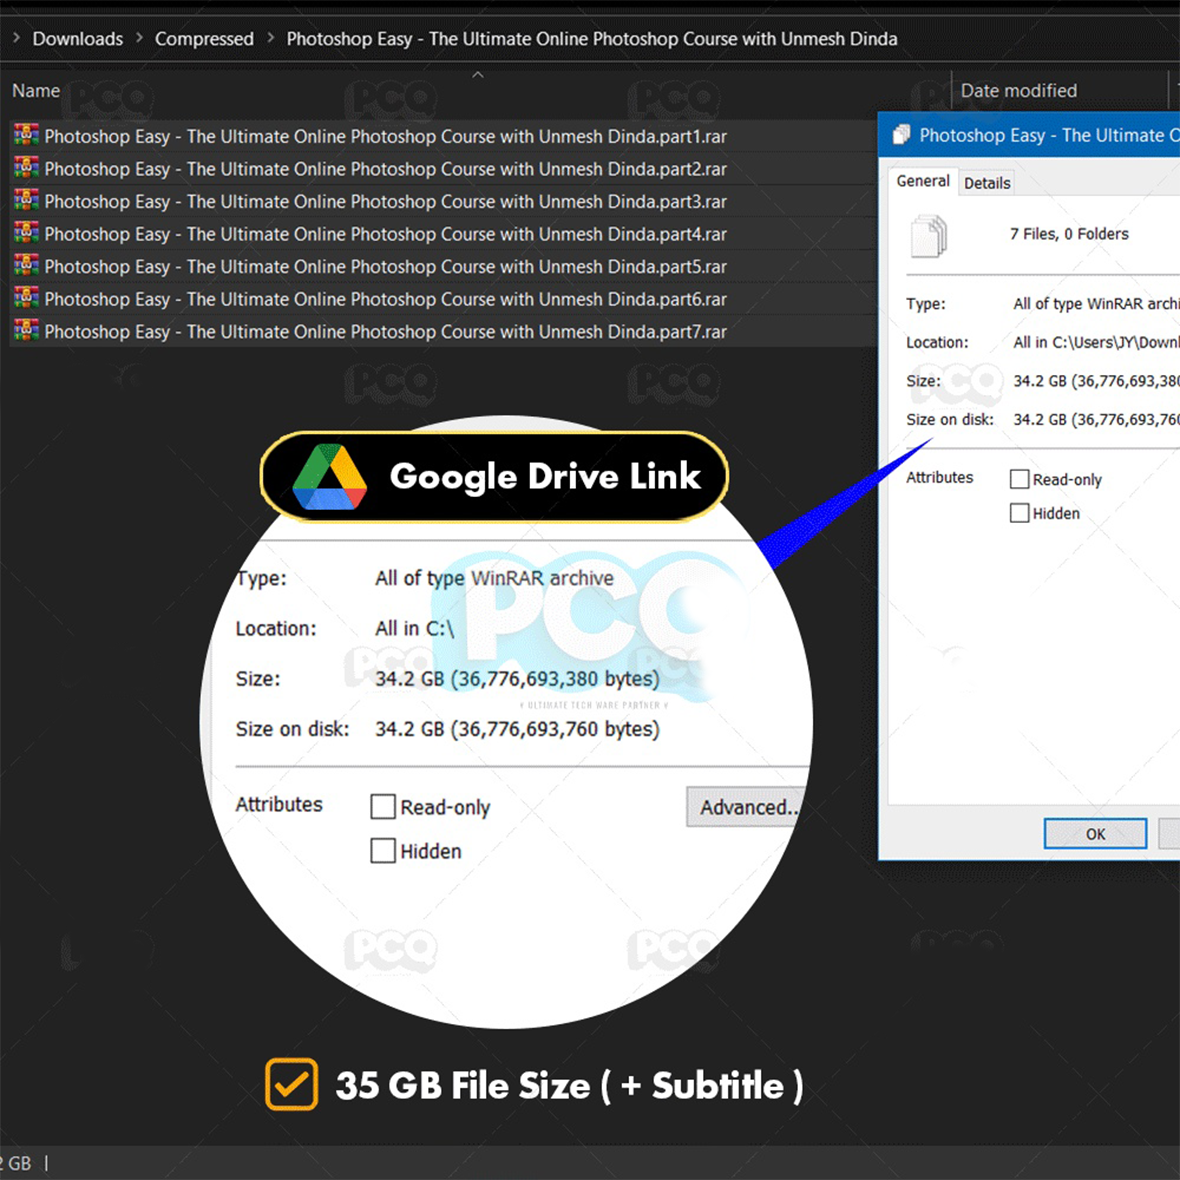
Task: Click the Size value 34.2 GB in dialog
Action: coord(1096,381)
